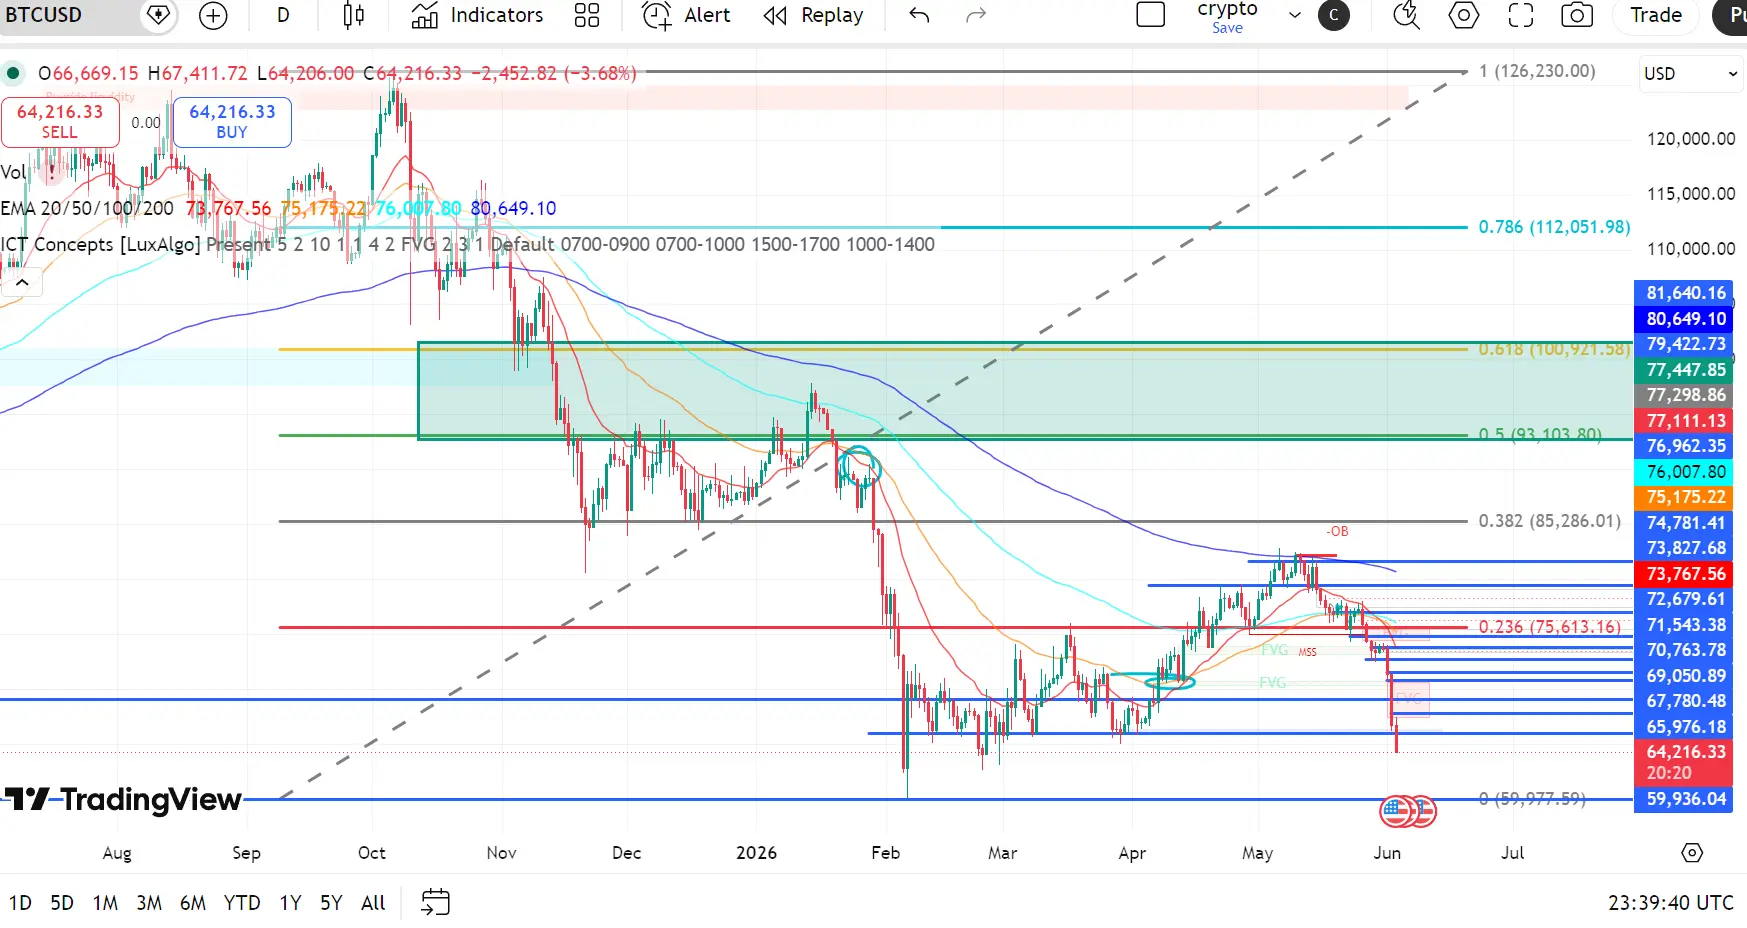
Task: Set the 1Y time range
Action: tap(290, 903)
